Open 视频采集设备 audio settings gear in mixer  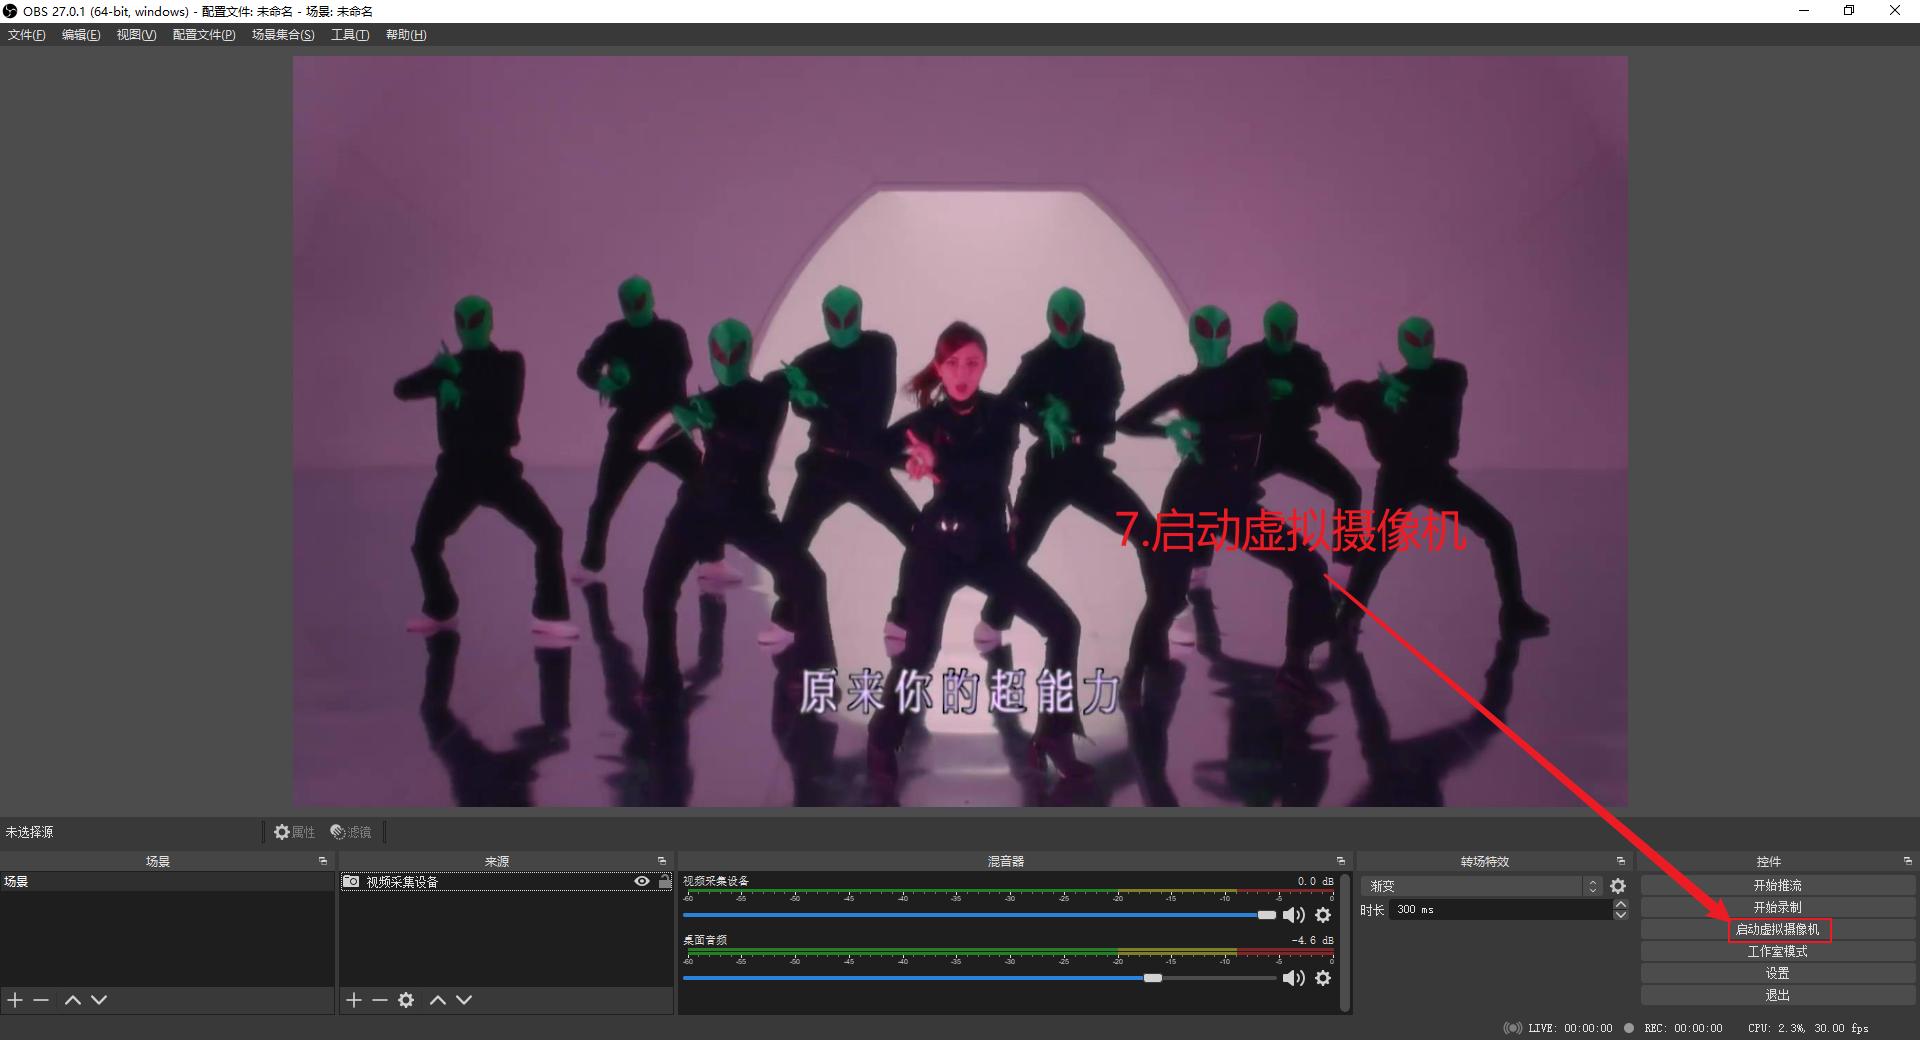click(1323, 915)
